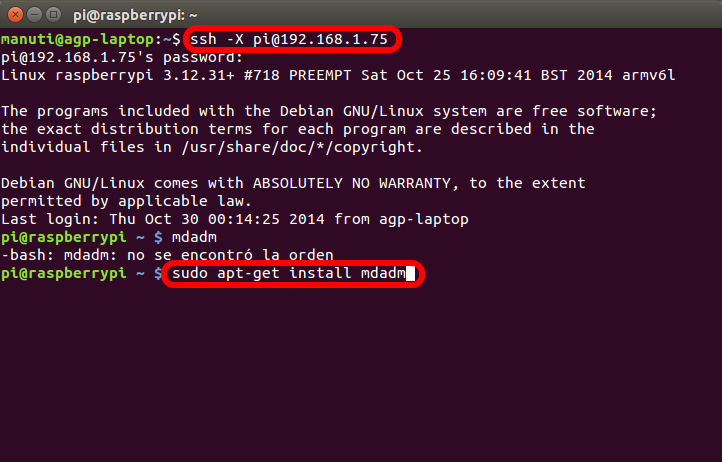Click the manuti@agp-laptop prompt text

click(80, 40)
